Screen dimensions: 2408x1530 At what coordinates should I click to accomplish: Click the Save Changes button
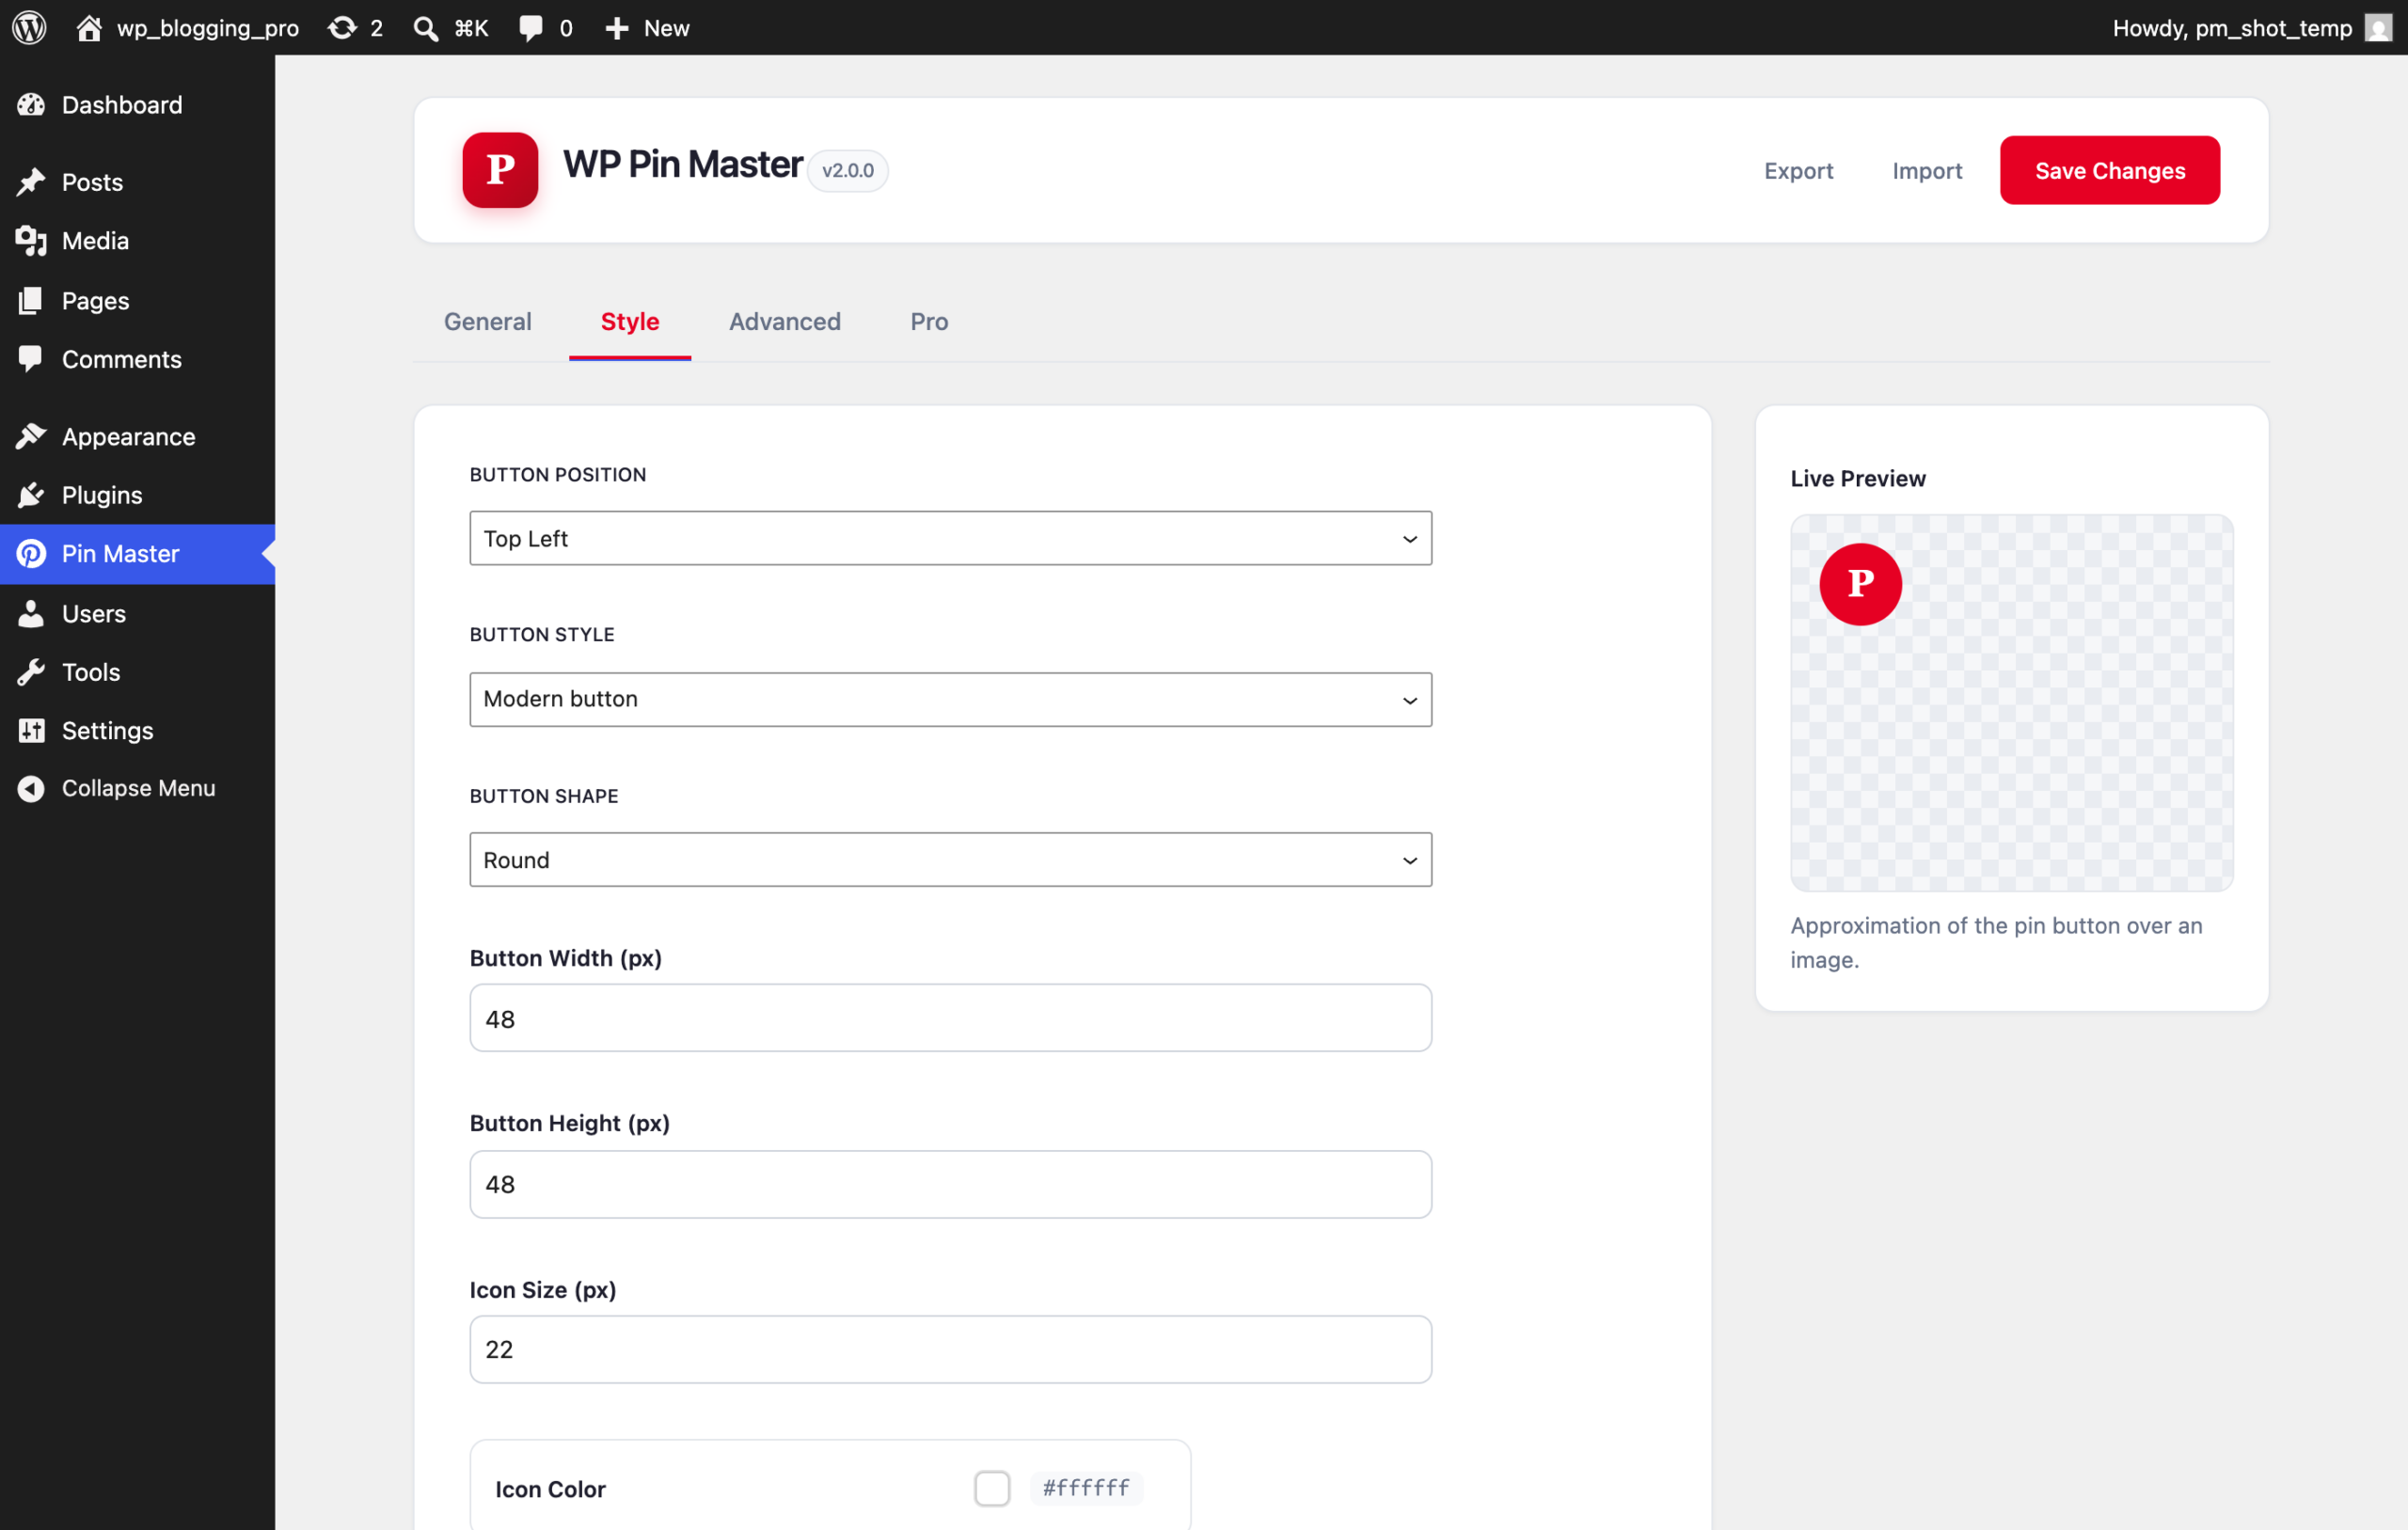pyautogui.click(x=2110, y=170)
